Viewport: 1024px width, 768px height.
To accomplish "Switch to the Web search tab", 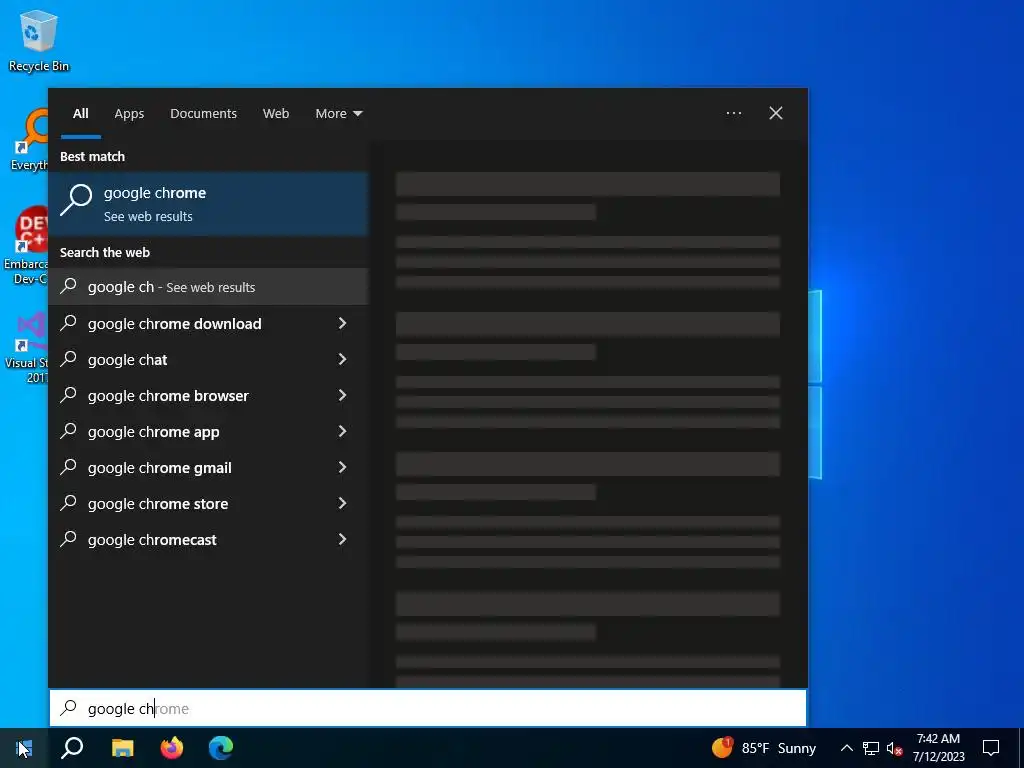I will pyautogui.click(x=276, y=114).
